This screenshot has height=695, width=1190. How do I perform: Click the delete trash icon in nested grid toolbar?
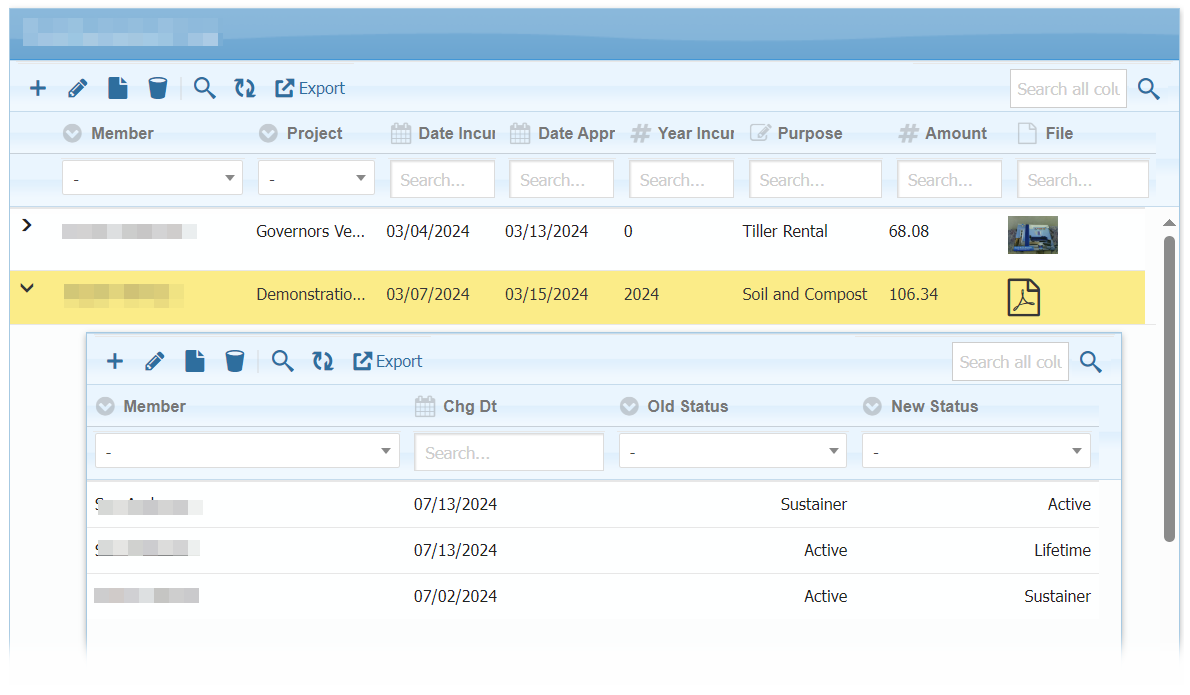235,361
